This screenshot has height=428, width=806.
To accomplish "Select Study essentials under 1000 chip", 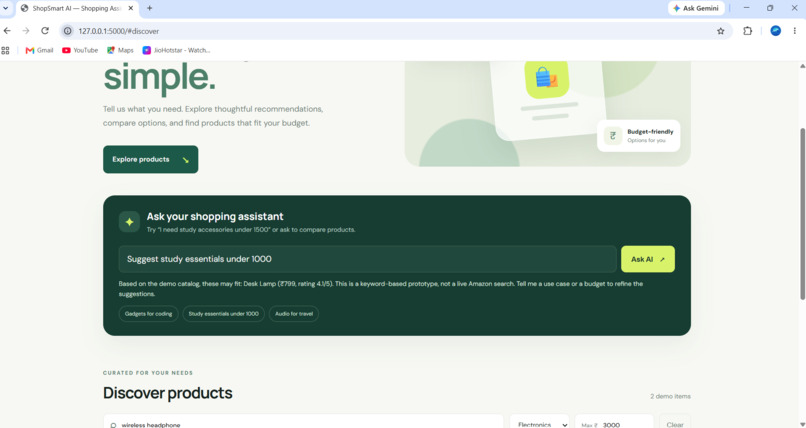I will pos(224,313).
